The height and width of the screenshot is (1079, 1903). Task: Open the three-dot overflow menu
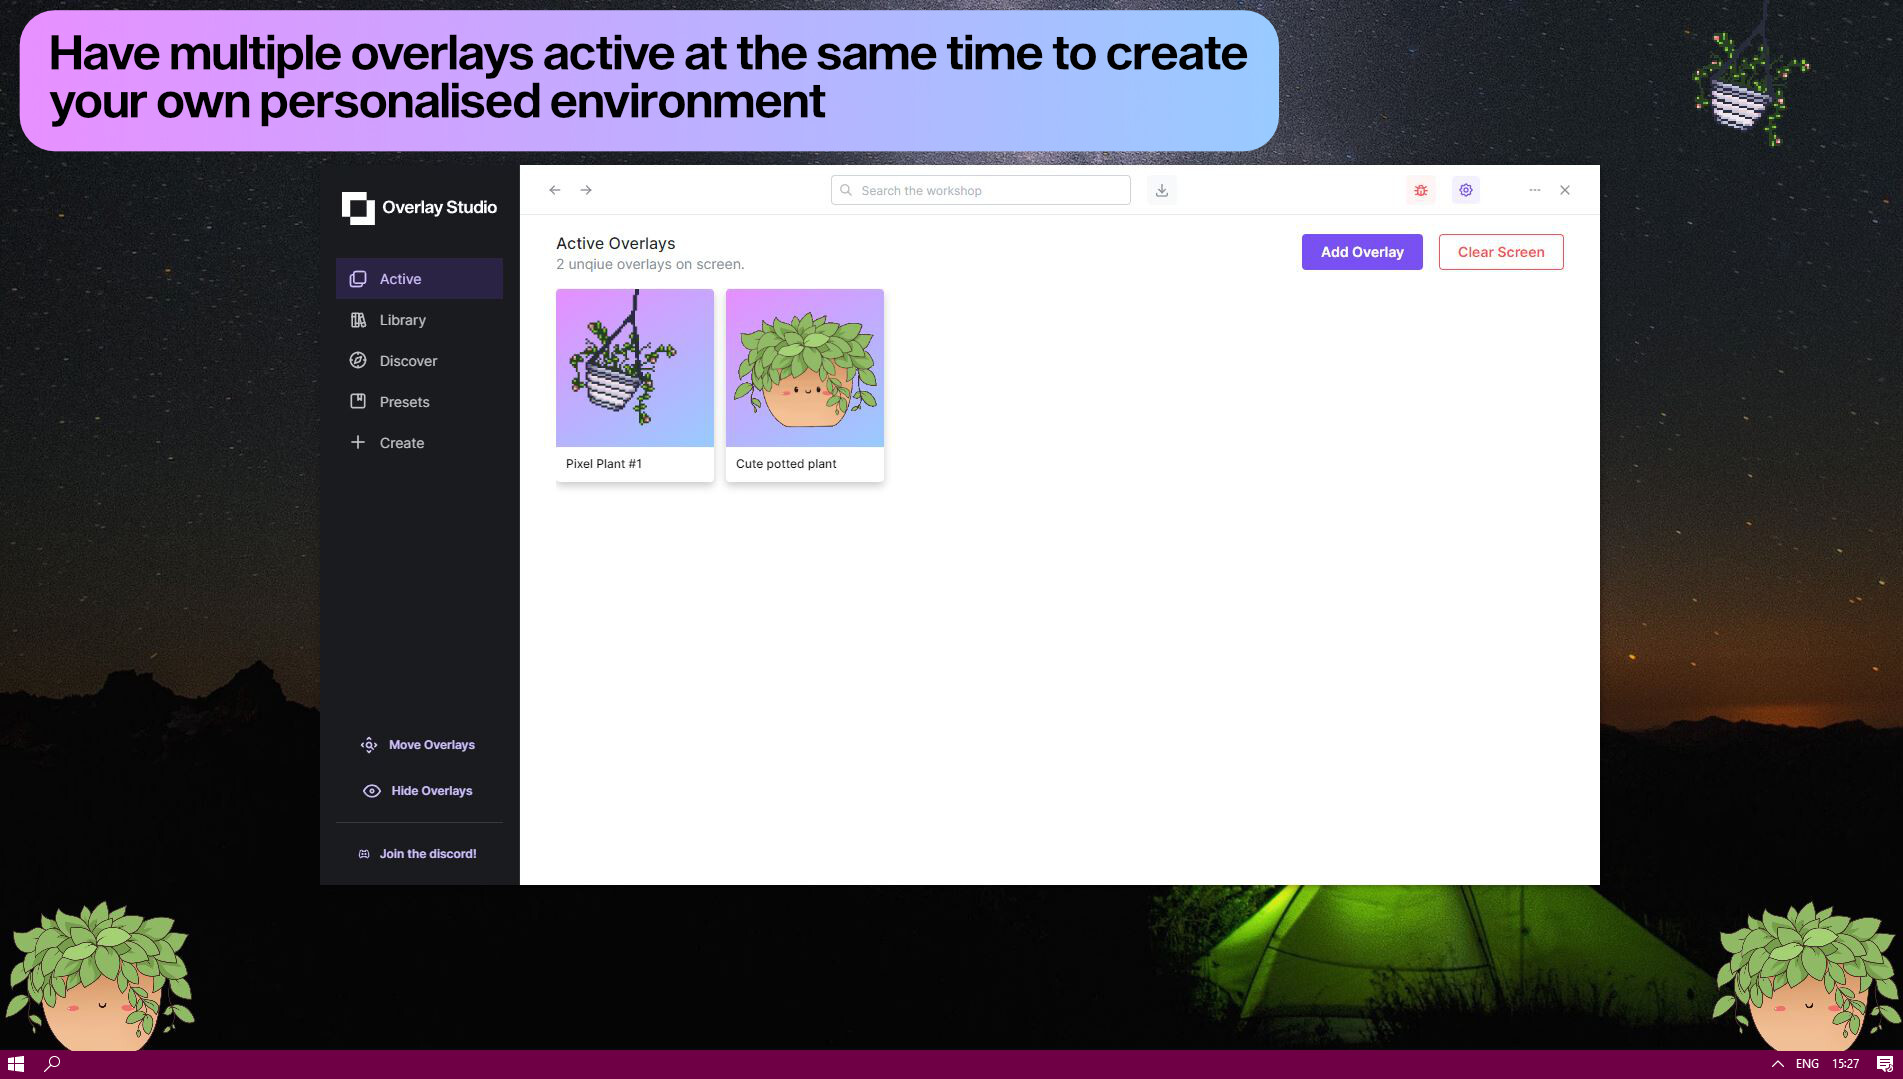[x=1534, y=189]
